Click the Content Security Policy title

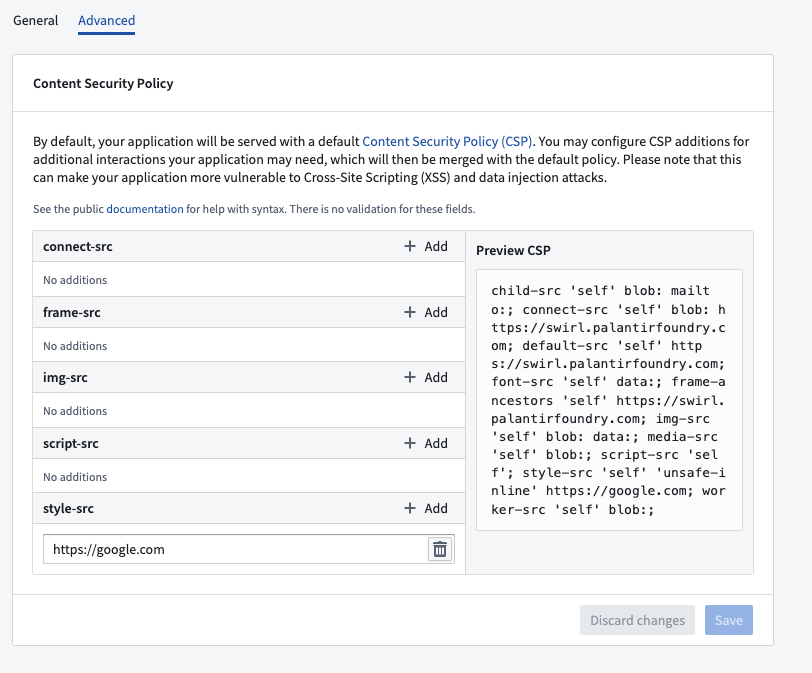coord(103,83)
